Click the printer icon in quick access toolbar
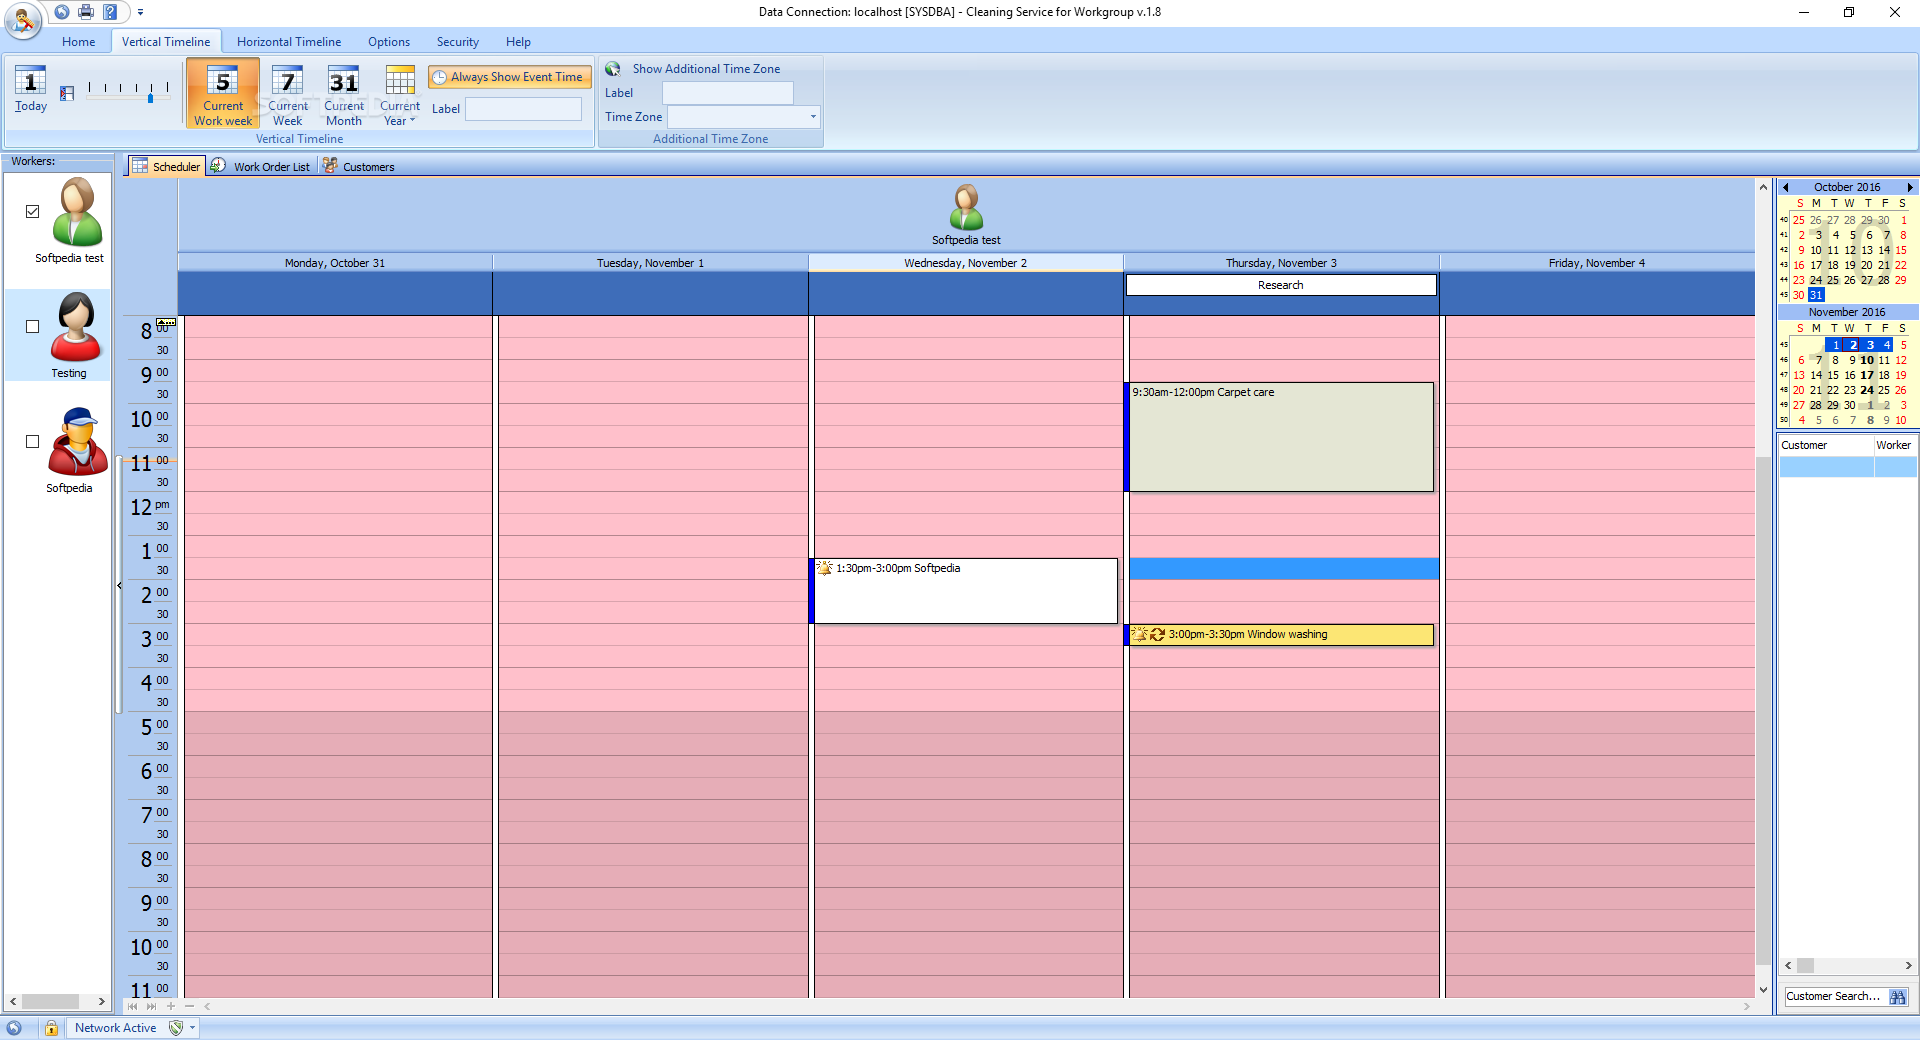1920x1040 pixels. coord(86,12)
